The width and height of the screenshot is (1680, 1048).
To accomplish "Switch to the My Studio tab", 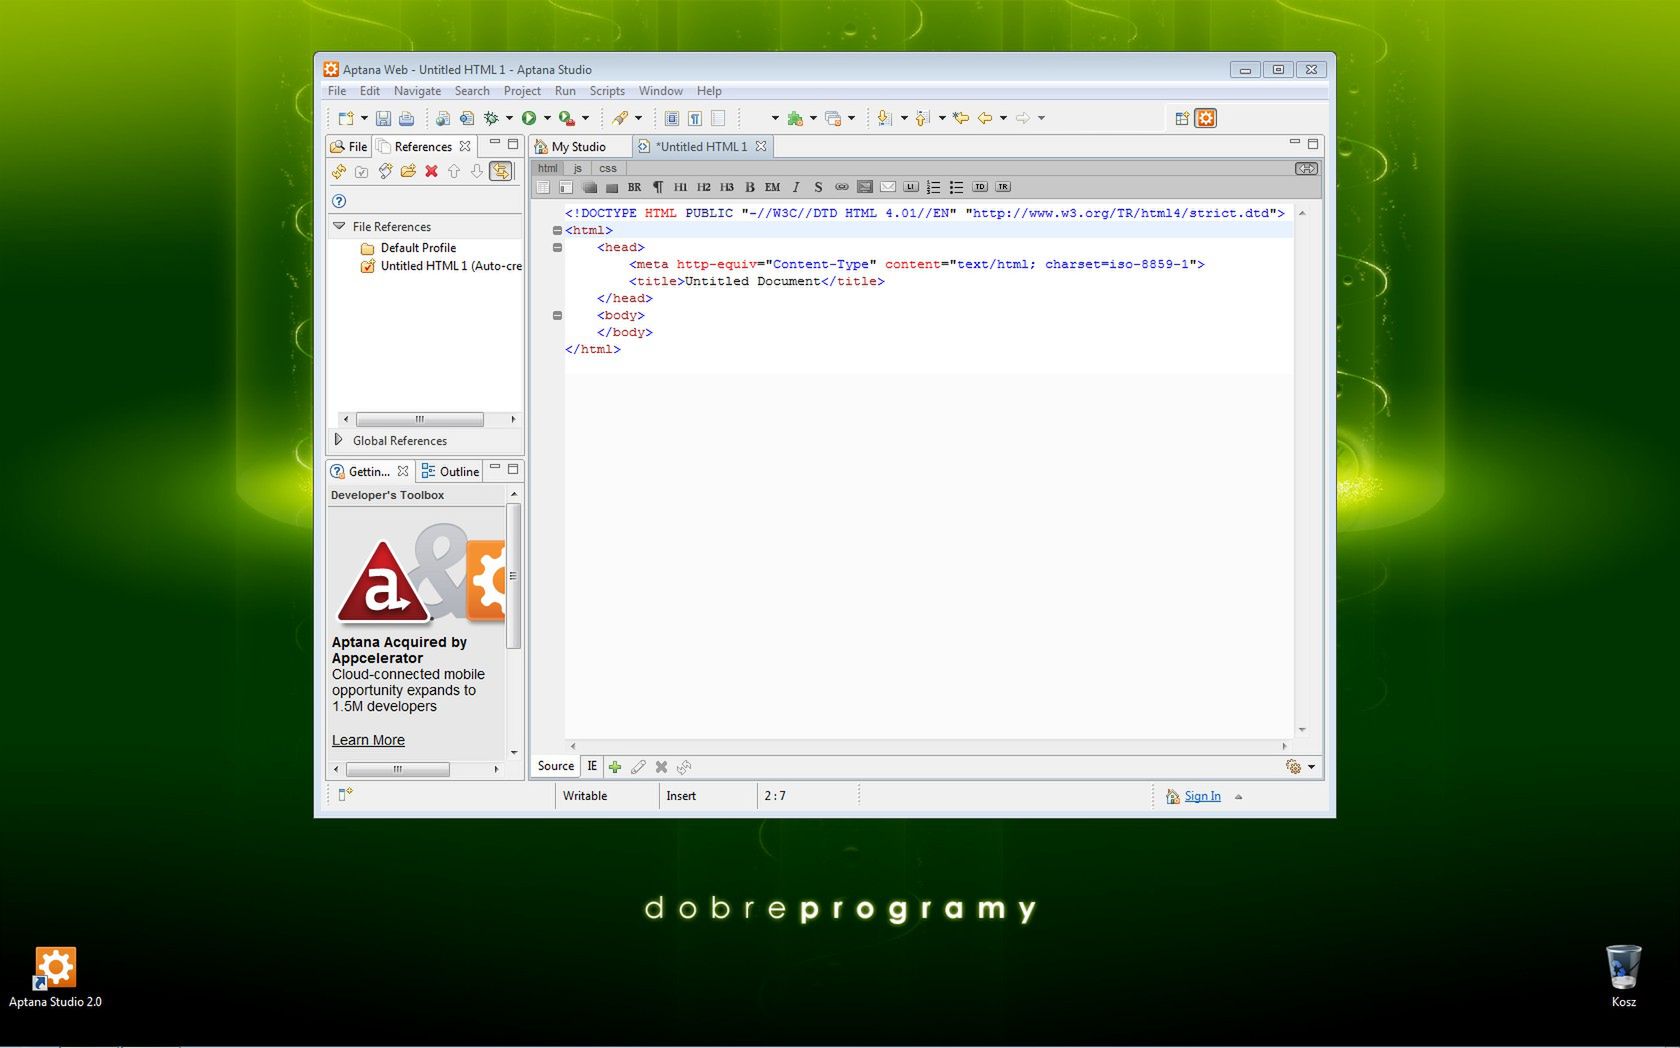I will pos(578,146).
